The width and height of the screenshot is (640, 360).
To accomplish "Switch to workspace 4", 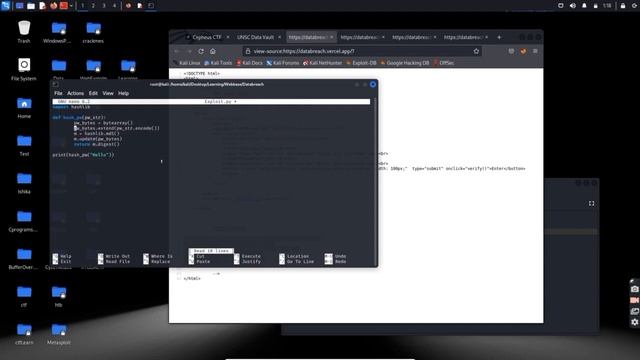I will point(114,6).
